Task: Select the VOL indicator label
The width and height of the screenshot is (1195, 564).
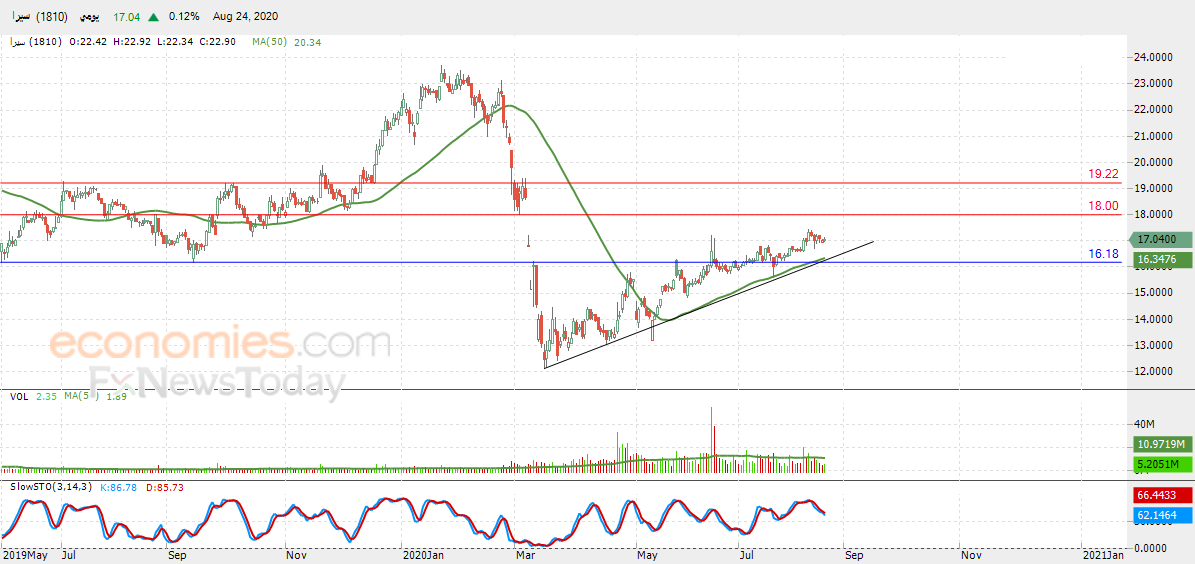Action: [20, 396]
